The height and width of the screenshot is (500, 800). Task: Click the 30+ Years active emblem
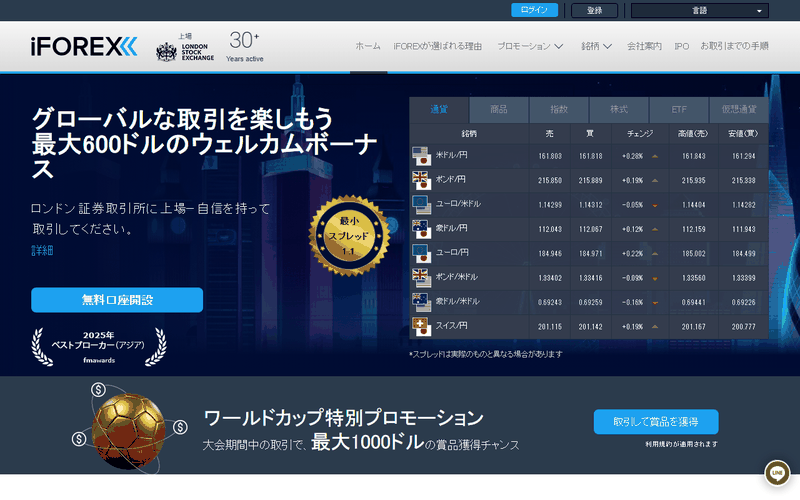(244, 46)
